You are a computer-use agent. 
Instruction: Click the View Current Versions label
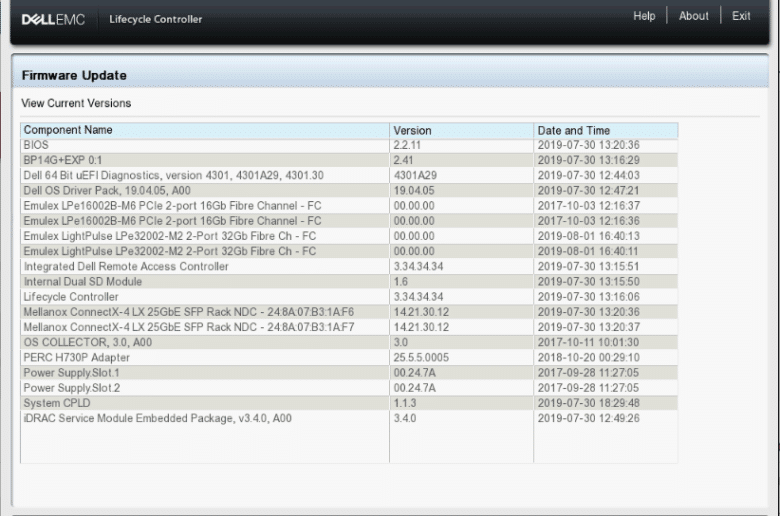(x=76, y=103)
